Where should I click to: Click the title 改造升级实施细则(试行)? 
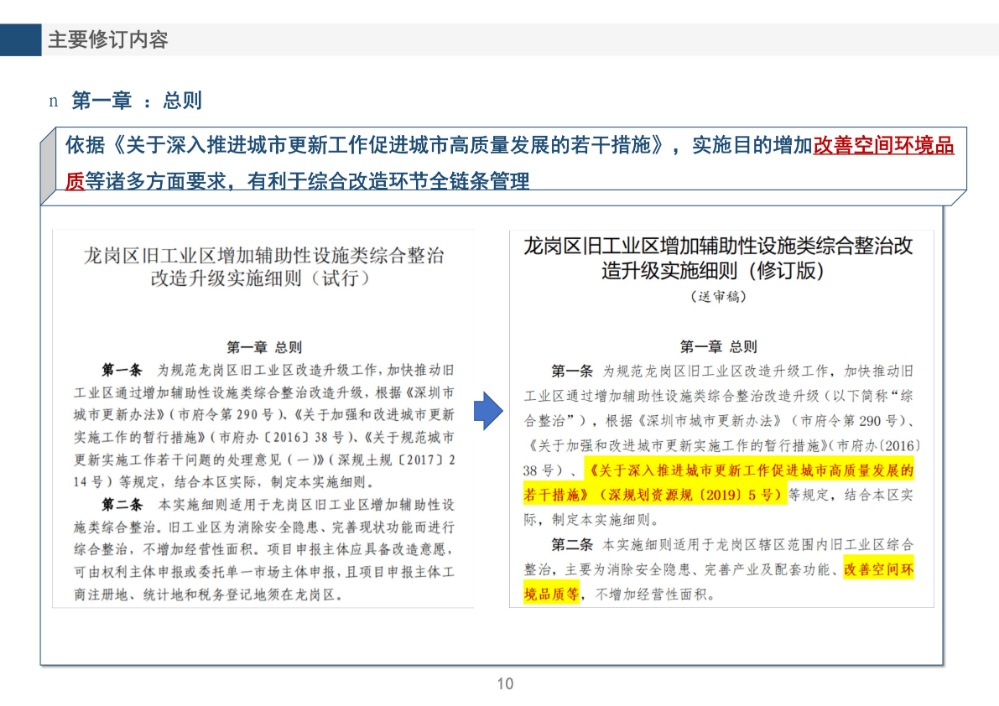(x=260, y=278)
